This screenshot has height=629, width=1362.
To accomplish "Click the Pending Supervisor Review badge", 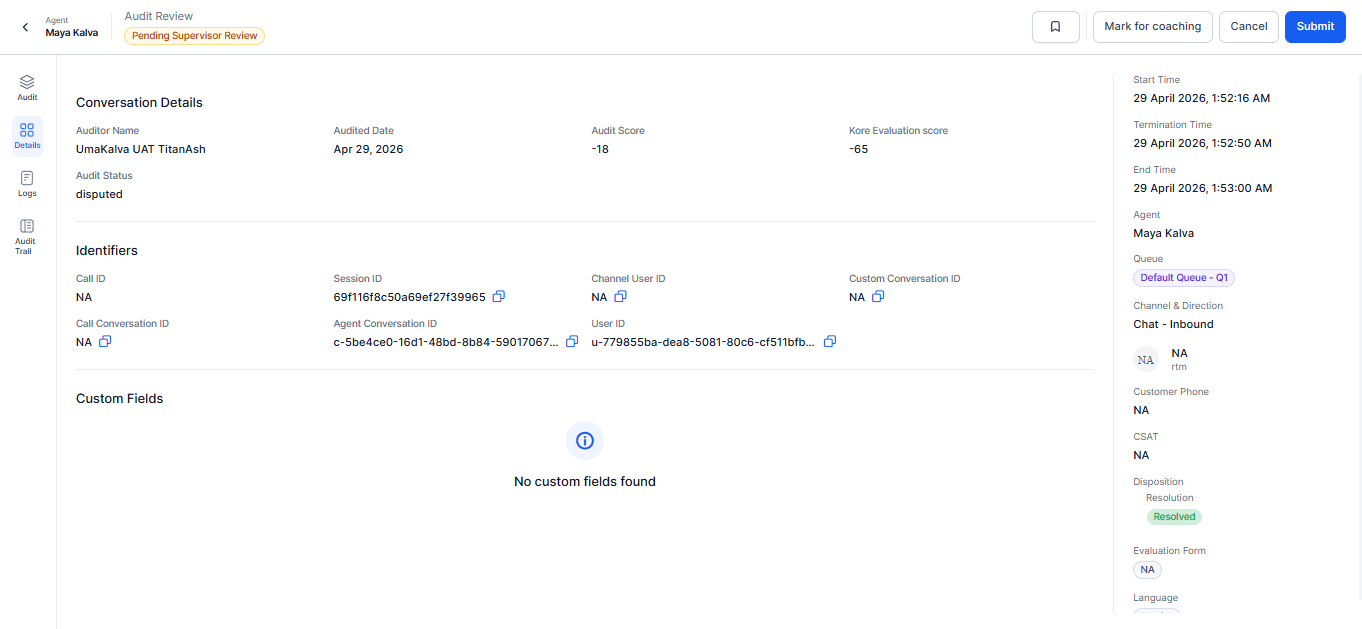I will coord(195,36).
